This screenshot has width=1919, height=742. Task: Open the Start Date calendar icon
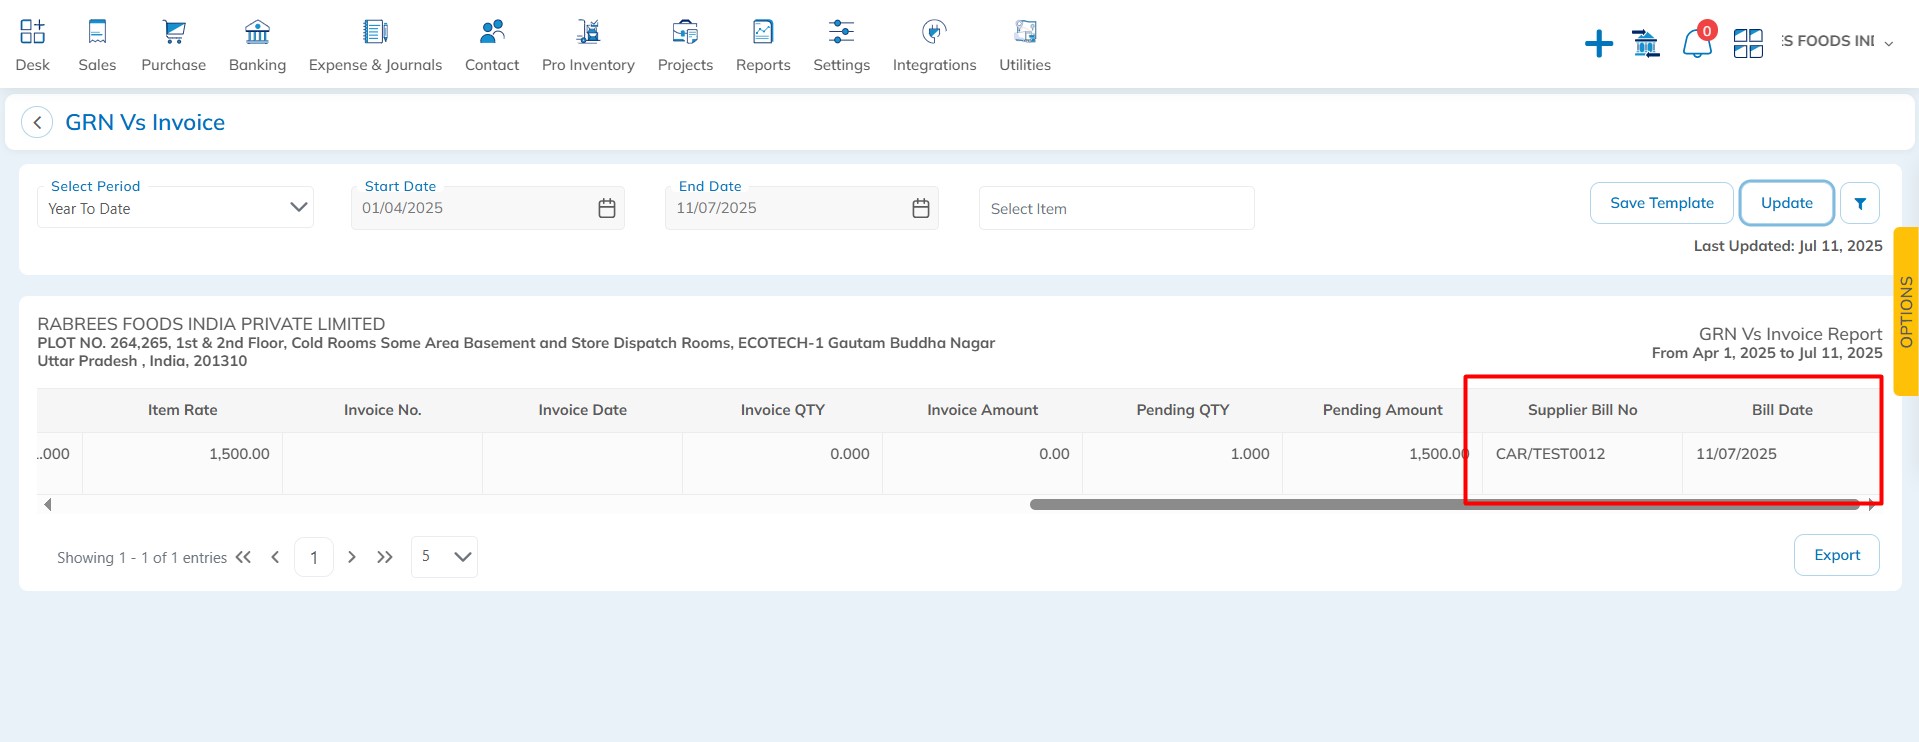[x=607, y=208]
